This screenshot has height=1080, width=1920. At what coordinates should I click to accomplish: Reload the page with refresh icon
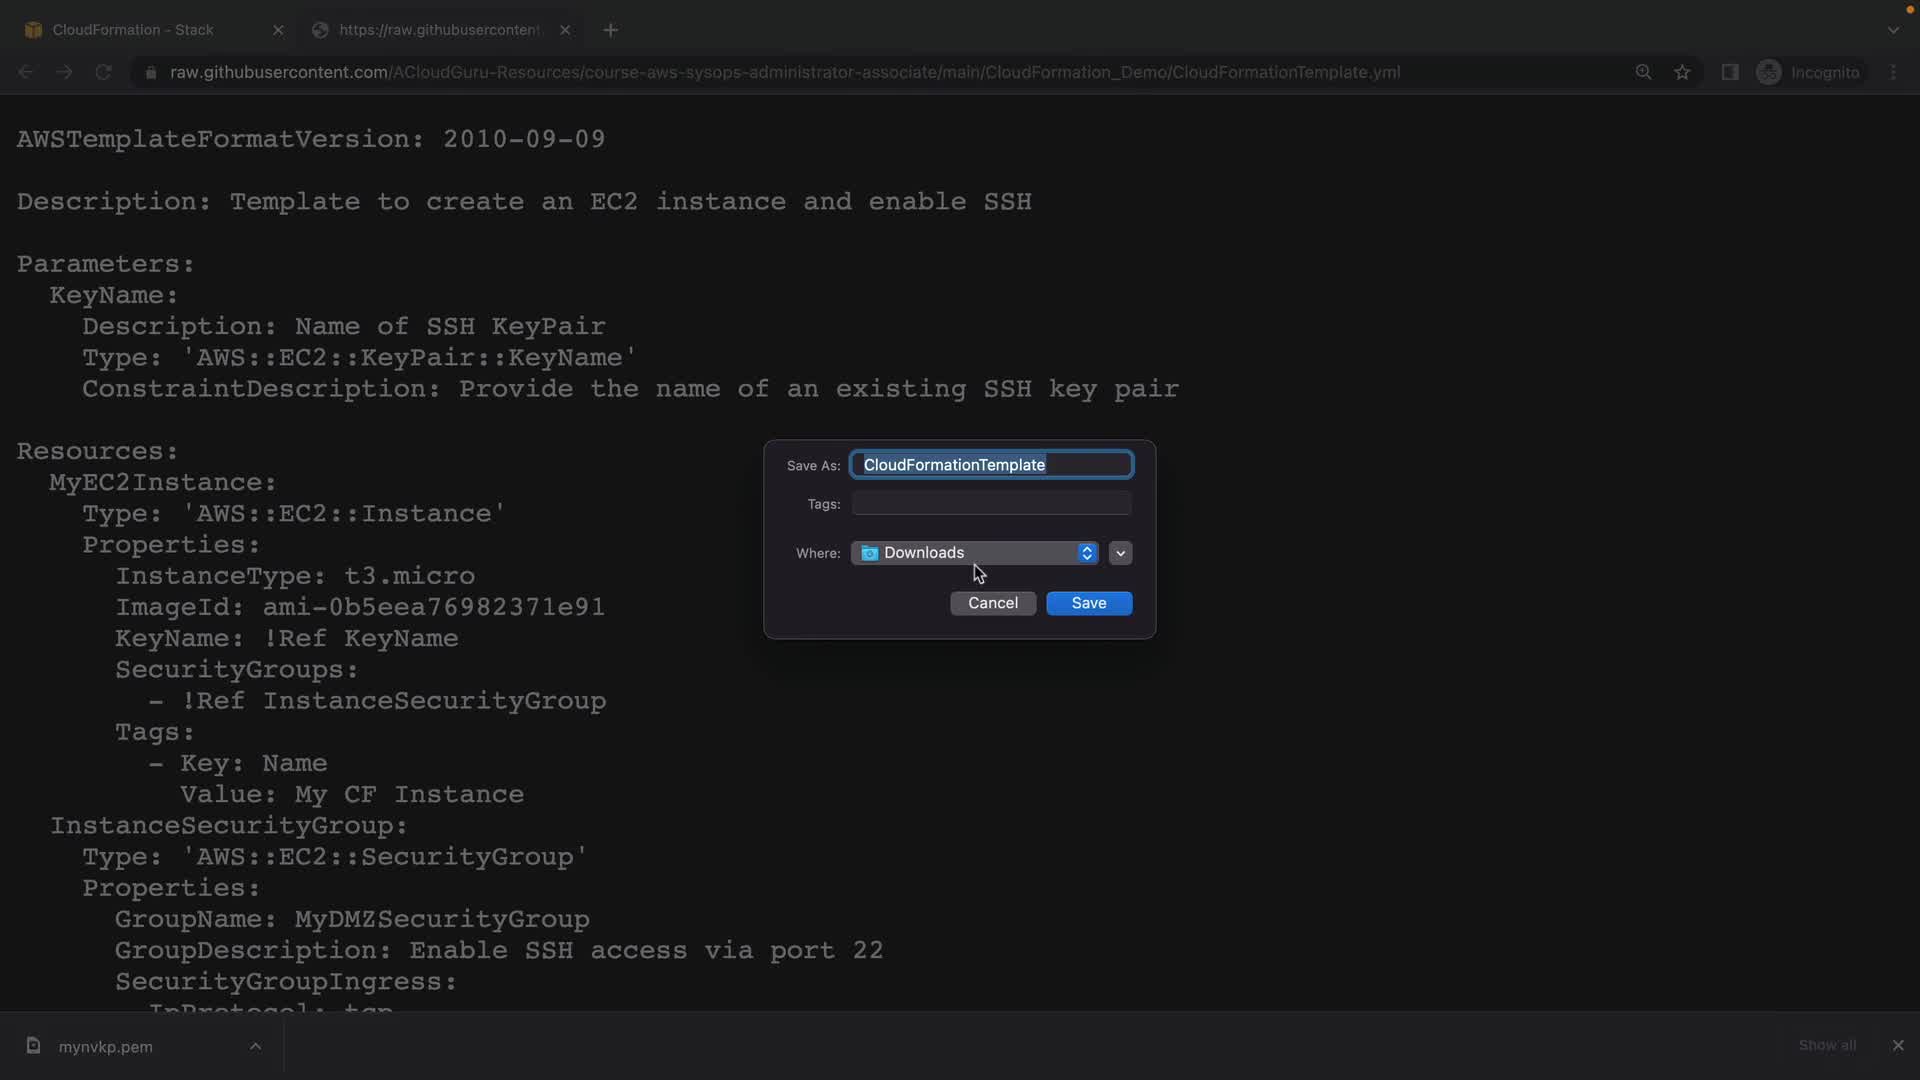point(103,72)
